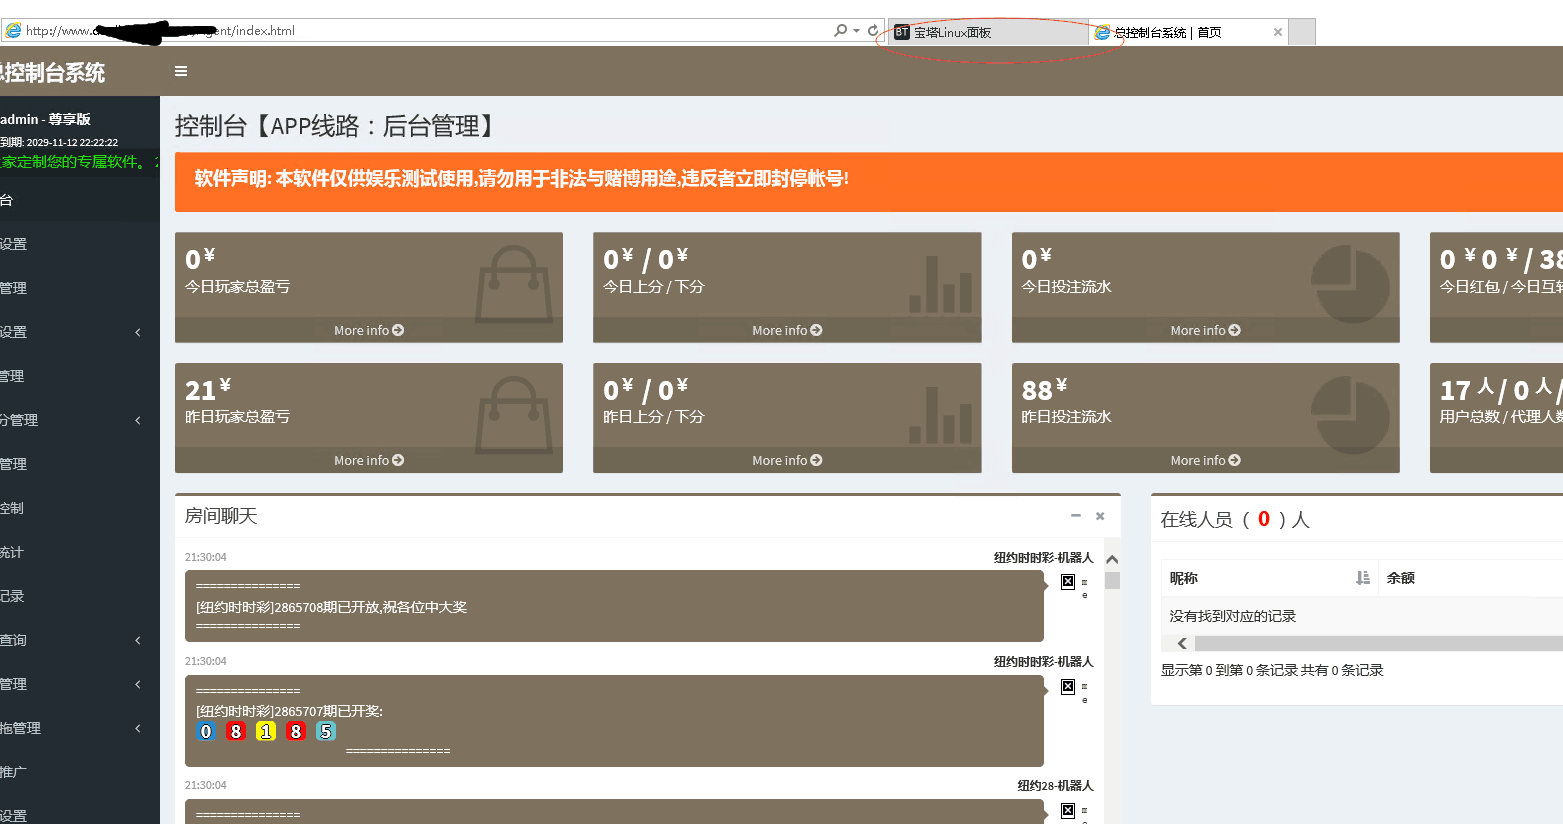
Task: Click the blue 0 lottery ball
Action: coord(206,731)
